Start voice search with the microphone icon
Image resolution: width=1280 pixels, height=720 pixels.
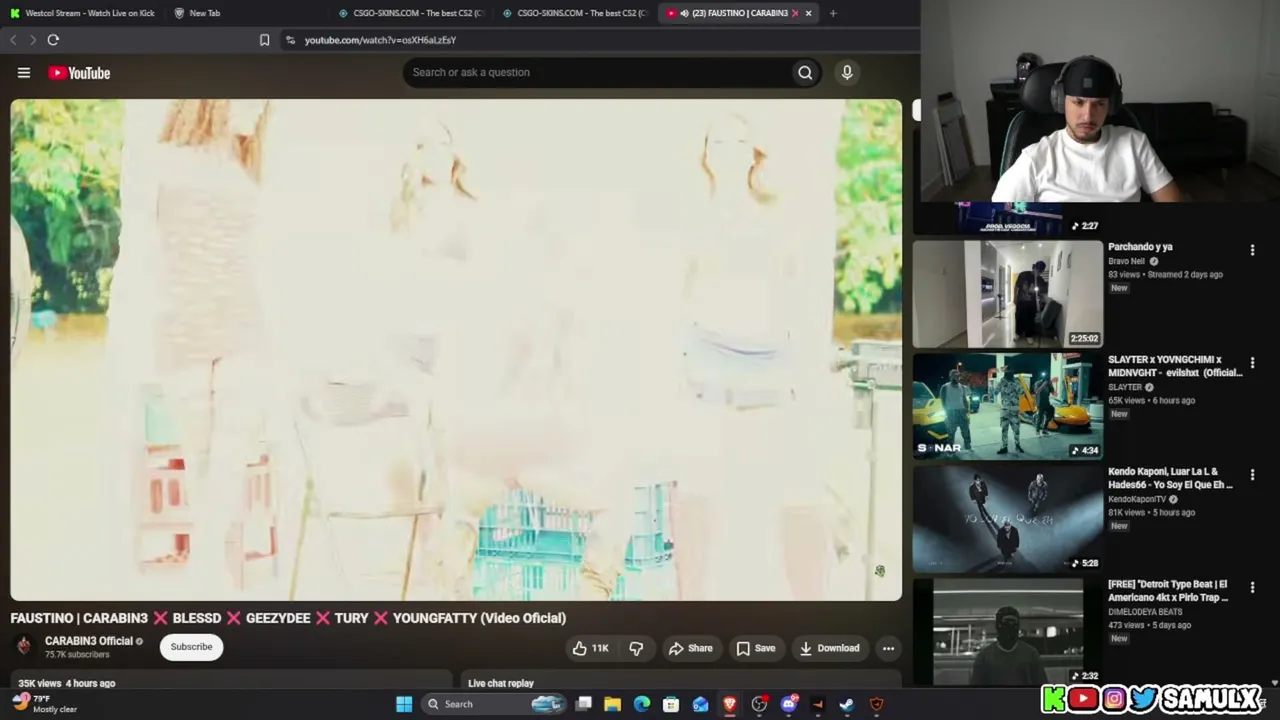(847, 73)
